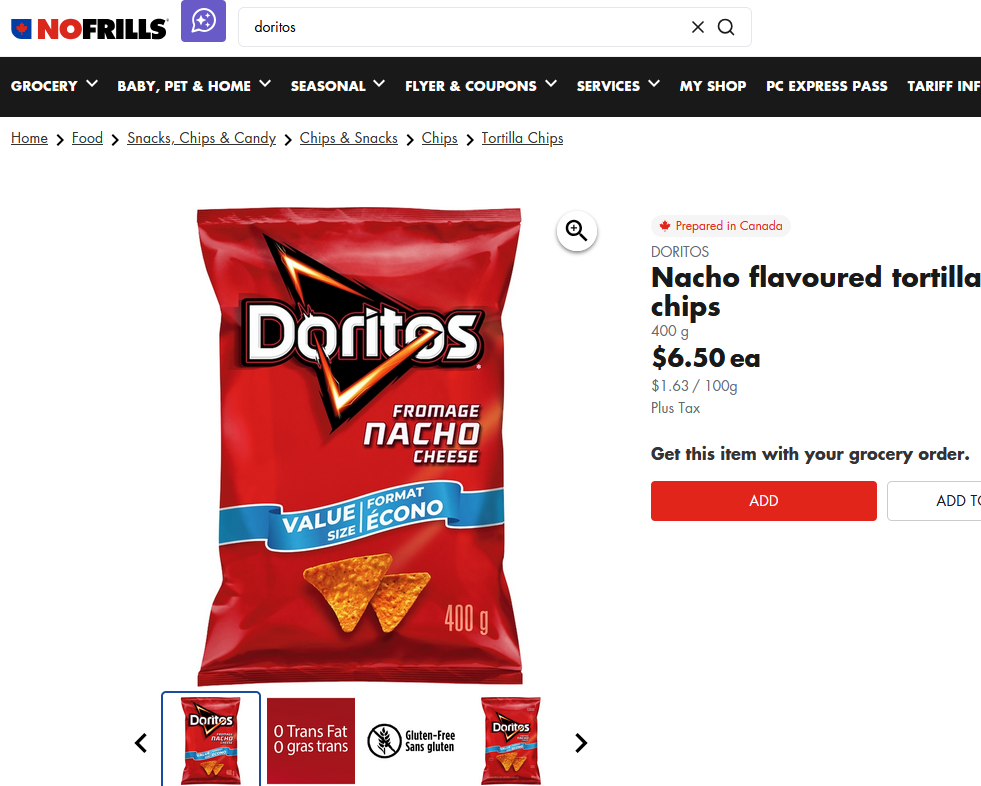
Task: Expand the Baby, Pet & Home menu
Action: click(194, 86)
